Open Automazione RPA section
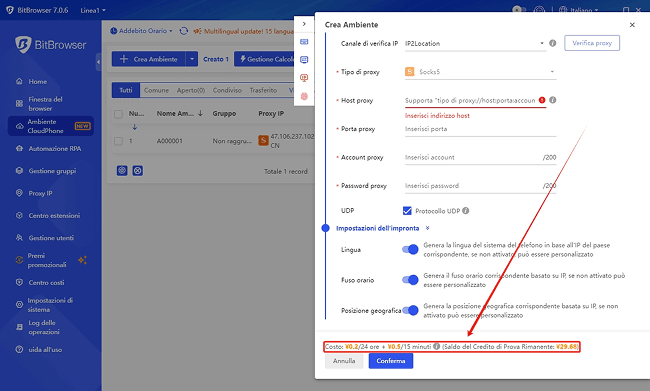650x391 pixels. pyautogui.click(x=54, y=148)
